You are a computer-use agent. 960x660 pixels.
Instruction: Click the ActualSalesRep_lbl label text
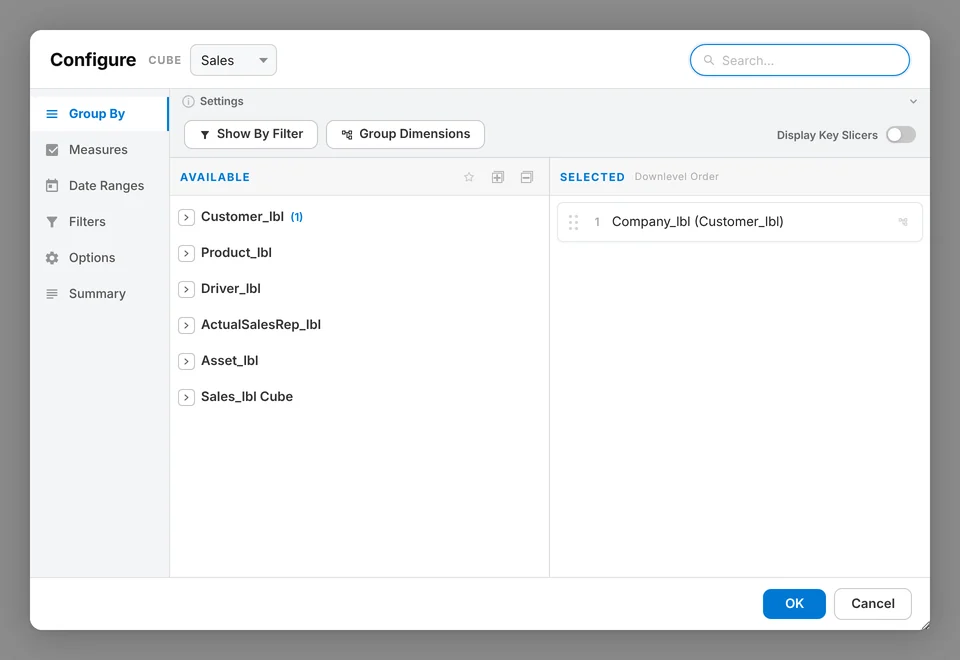pyautogui.click(x=261, y=324)
